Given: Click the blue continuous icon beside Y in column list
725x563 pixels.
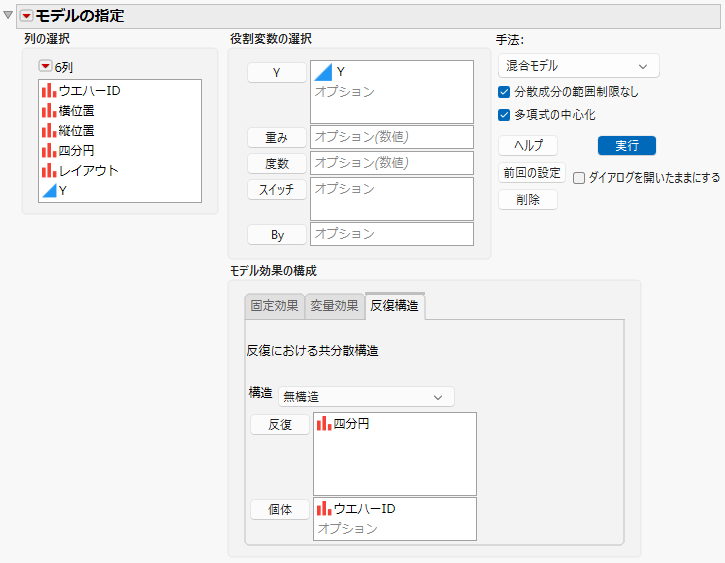Looking at the screenshot, I should [49, 190].
